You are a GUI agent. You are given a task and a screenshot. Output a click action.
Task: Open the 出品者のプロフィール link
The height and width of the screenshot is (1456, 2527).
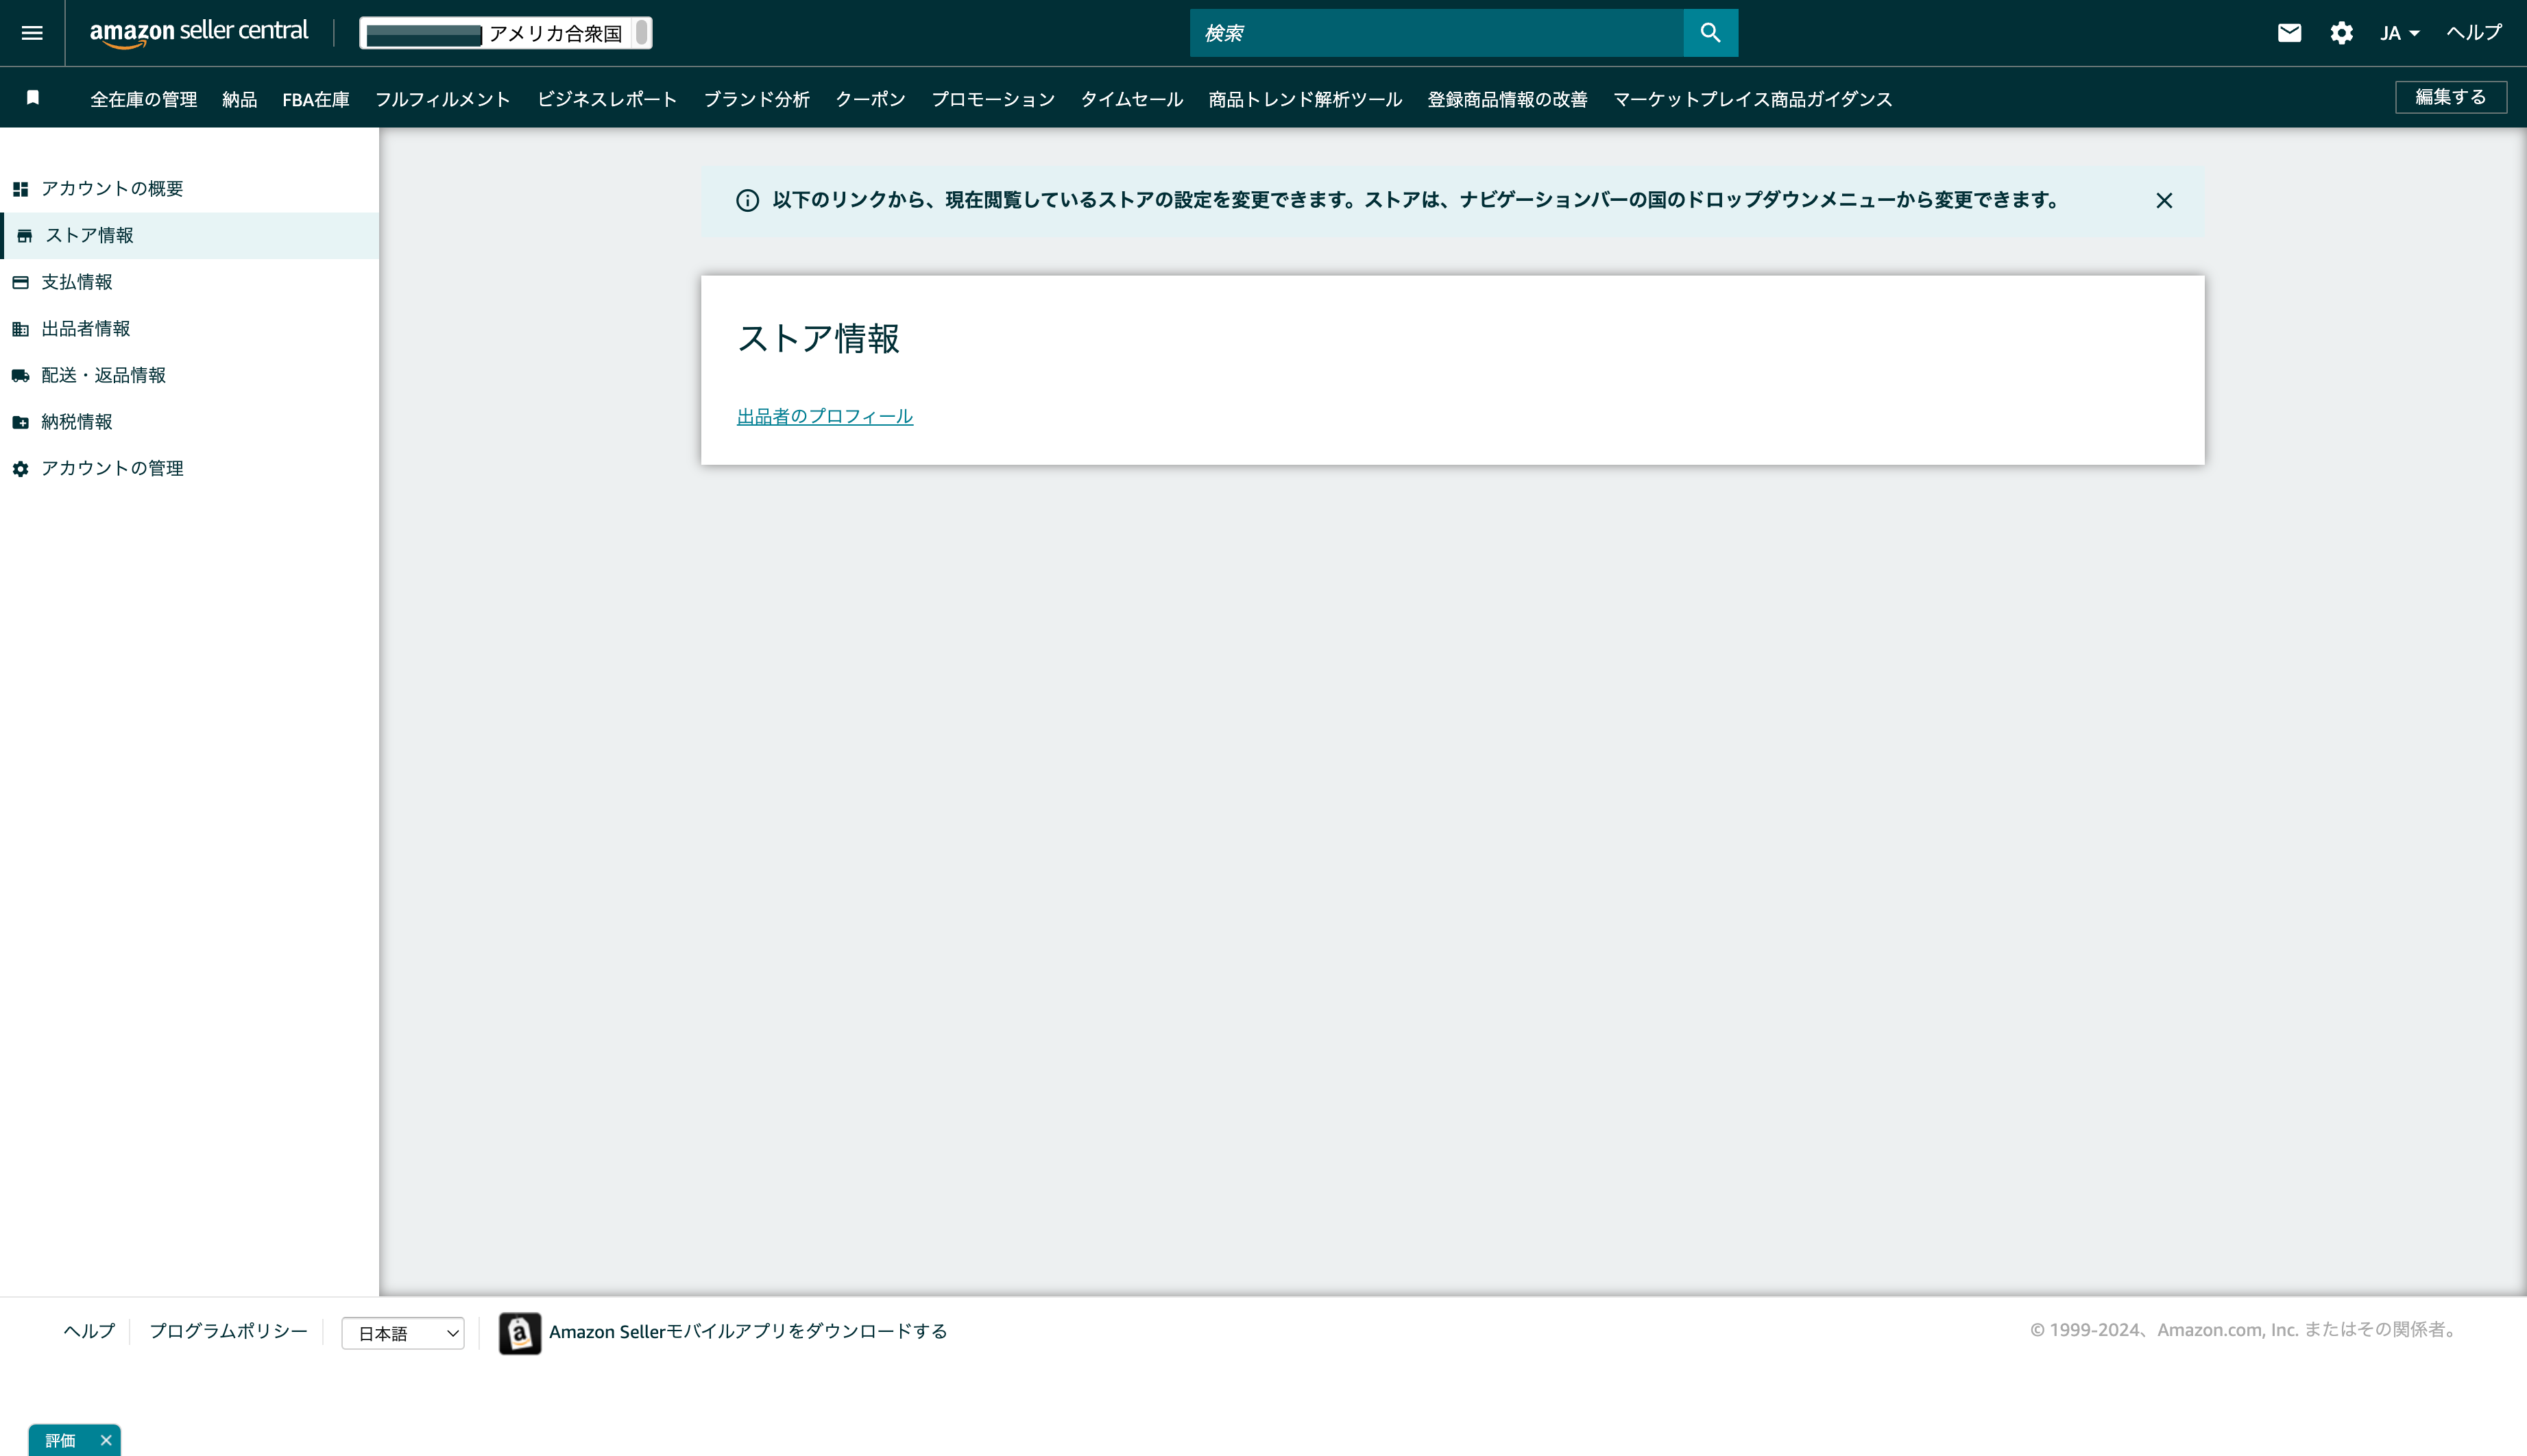point(825,416)
